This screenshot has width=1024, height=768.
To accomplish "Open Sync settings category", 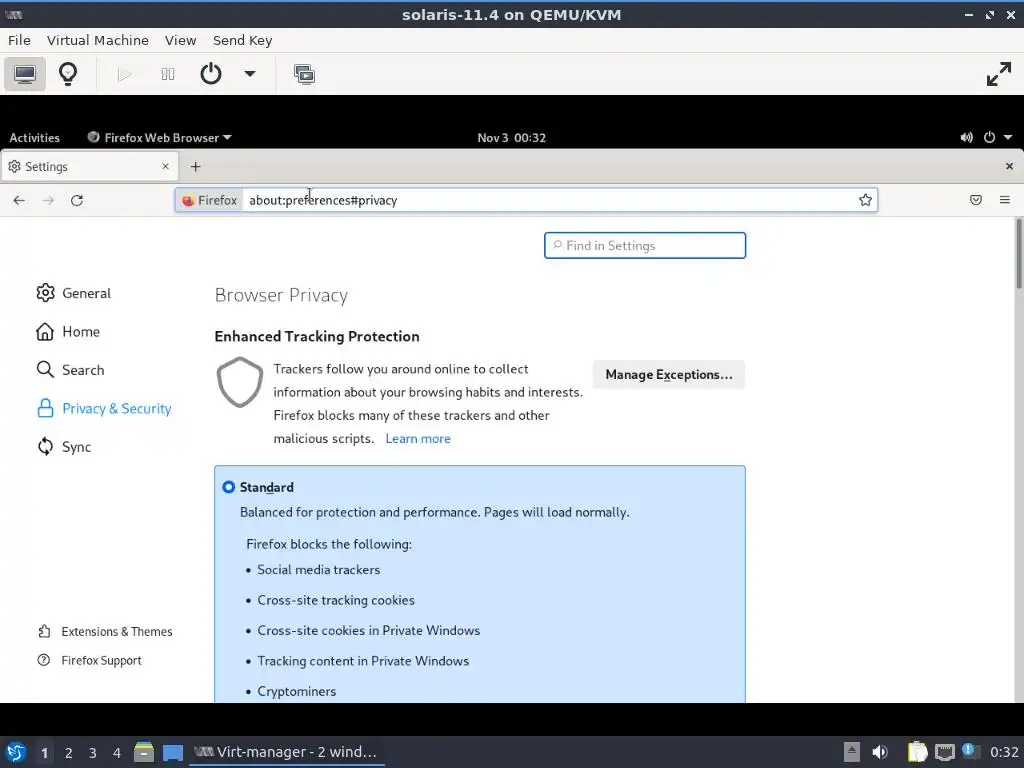I will click(64, 447).
